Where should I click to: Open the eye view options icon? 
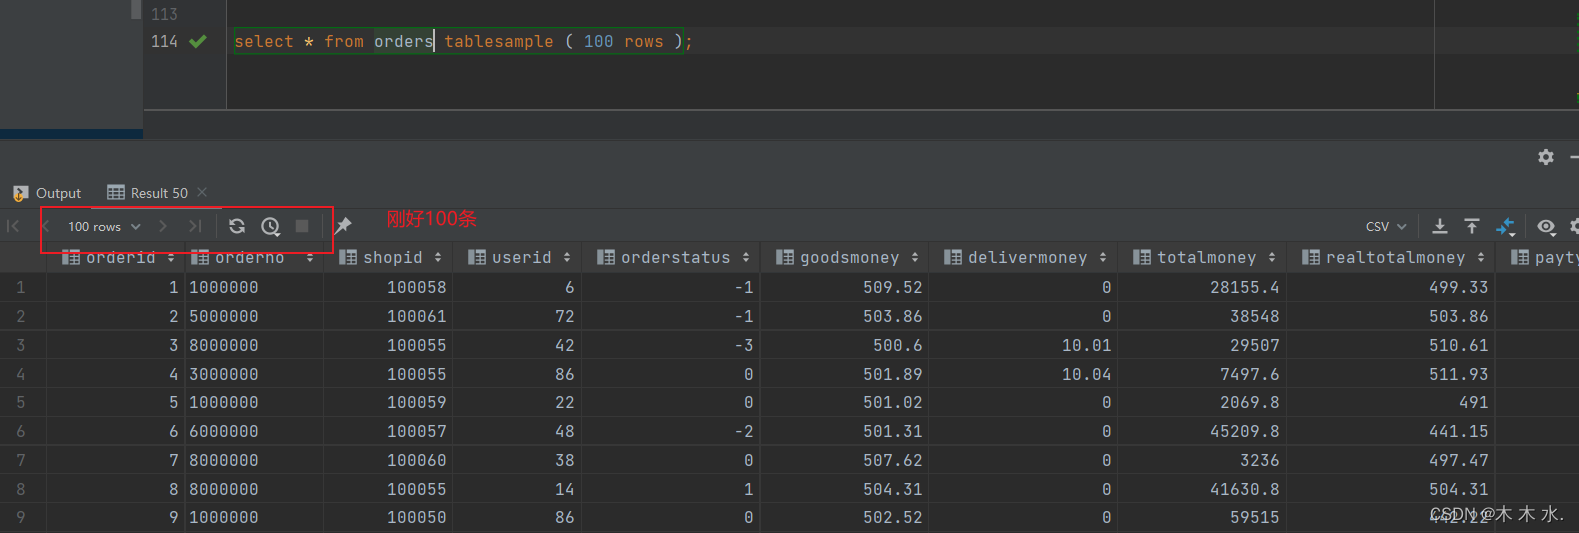tap(1546, 227)
